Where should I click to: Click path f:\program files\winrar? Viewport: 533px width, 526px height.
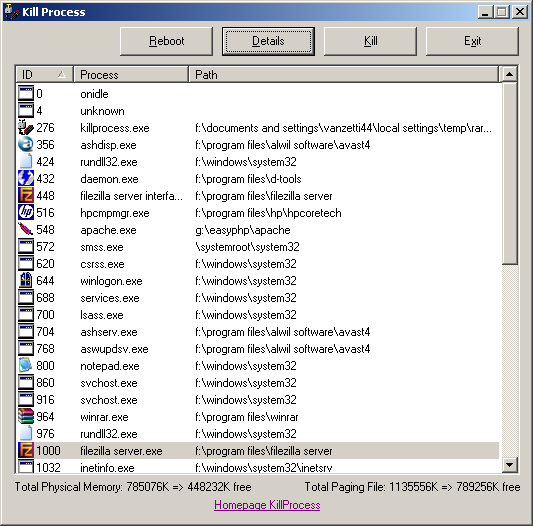246,417
